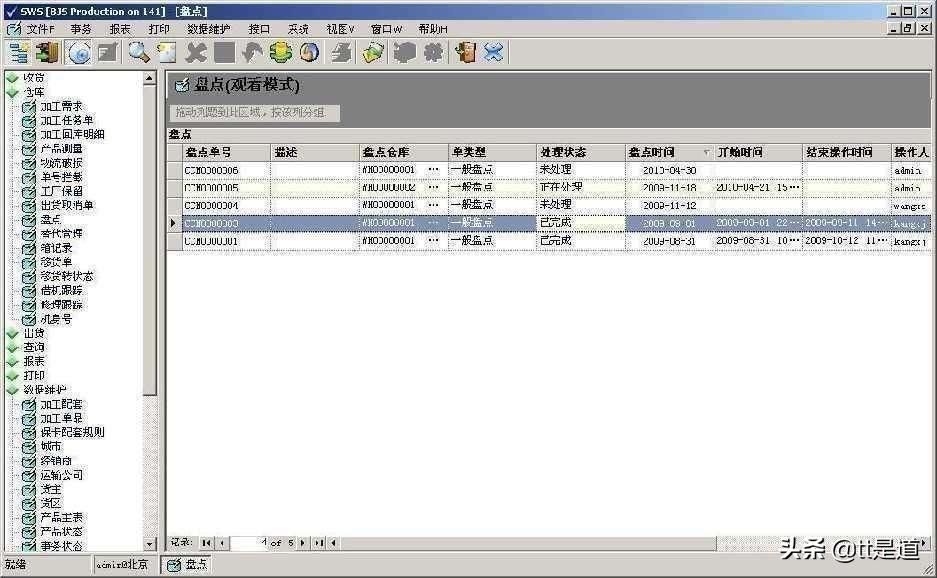937x578 pixels.
Task: Click the green-arrow door toolbar icon
Action: (x=48, y=53)
